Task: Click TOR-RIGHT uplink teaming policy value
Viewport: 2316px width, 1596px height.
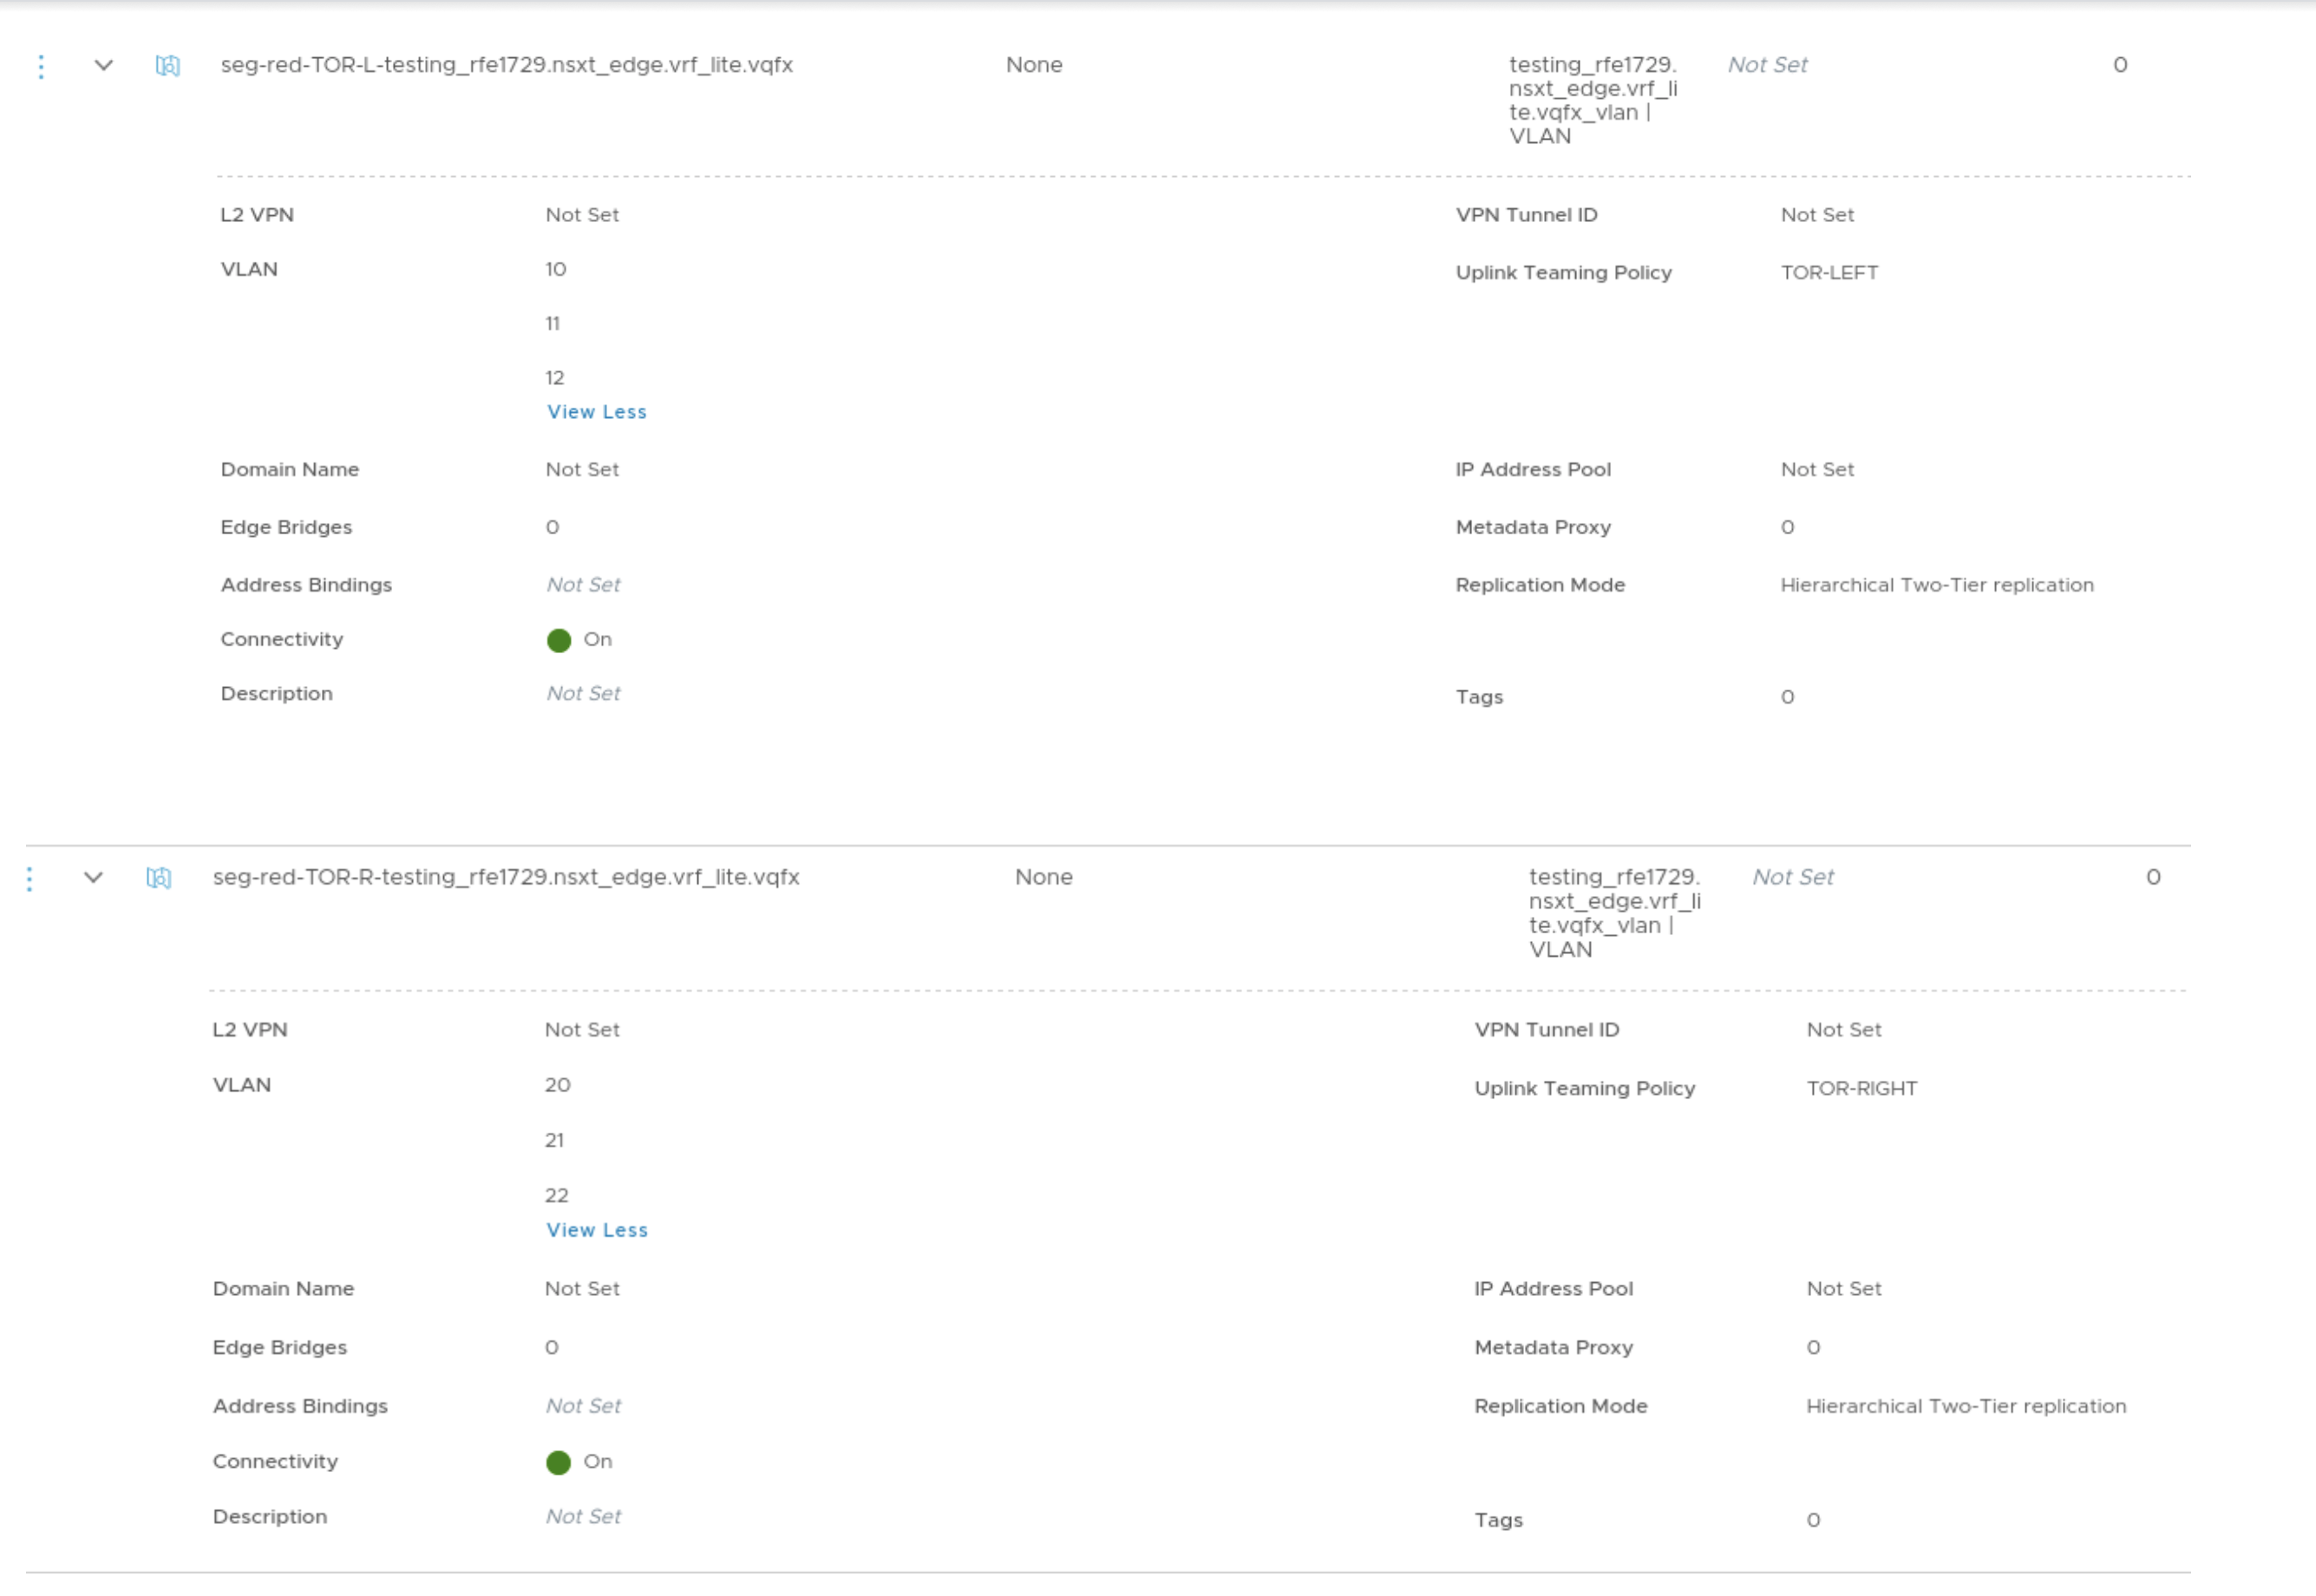Action: (1861, 1089)
